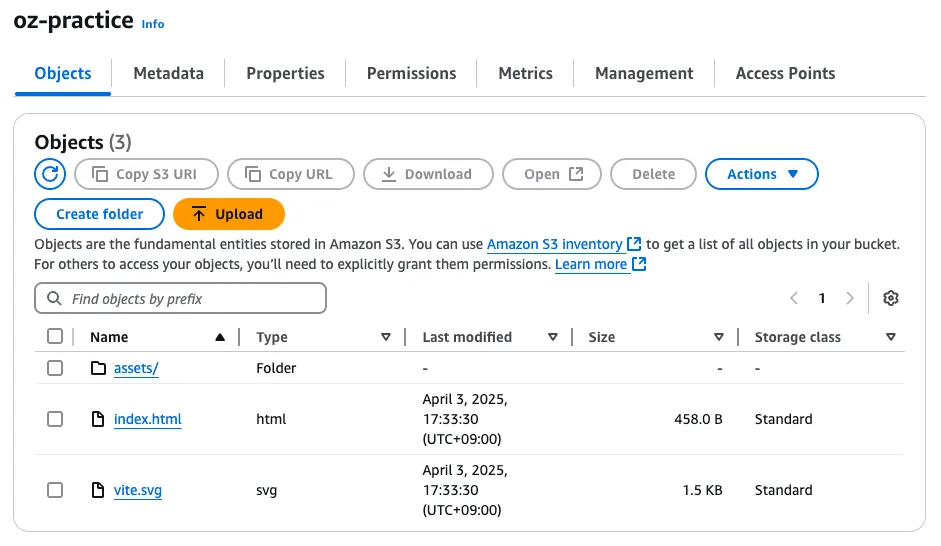Open the Properties tab
This screenshot has width=941, height=546.
pos(285,73)
